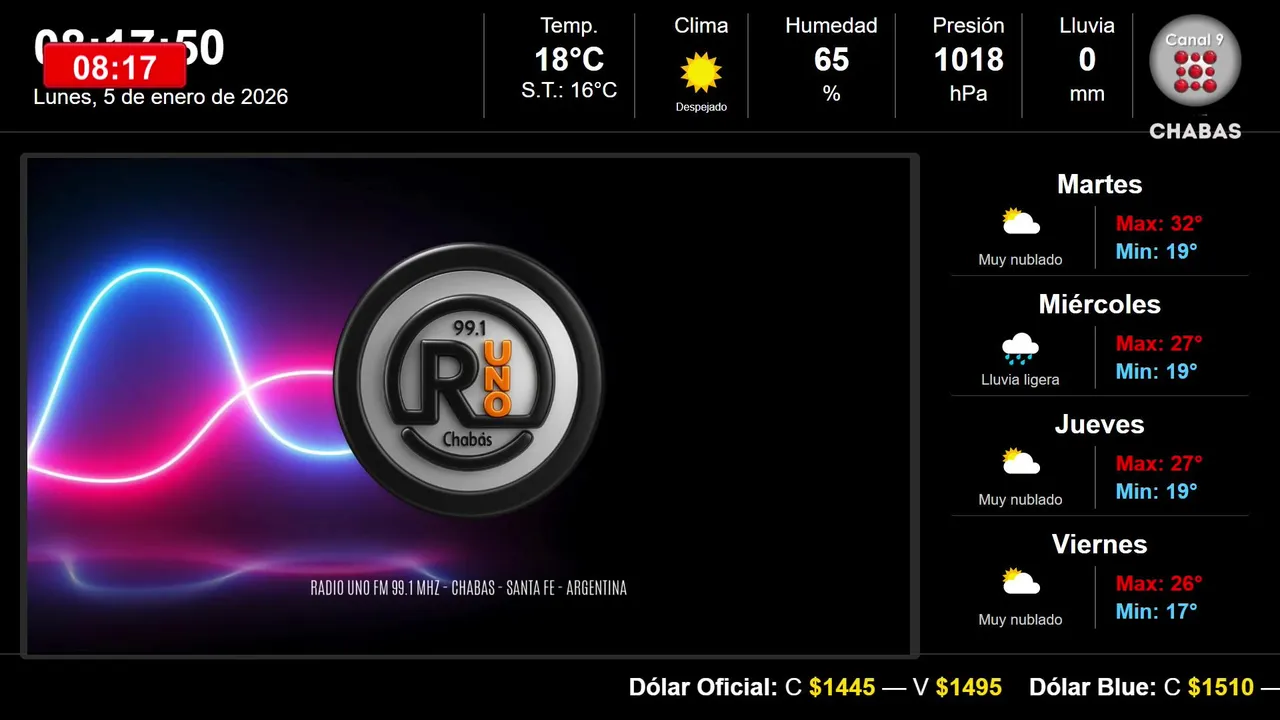Screen dimensions: 1280x720
Task: Click the Lluvia value 0
Action: pyautogui.click(x=1087, y=60)
